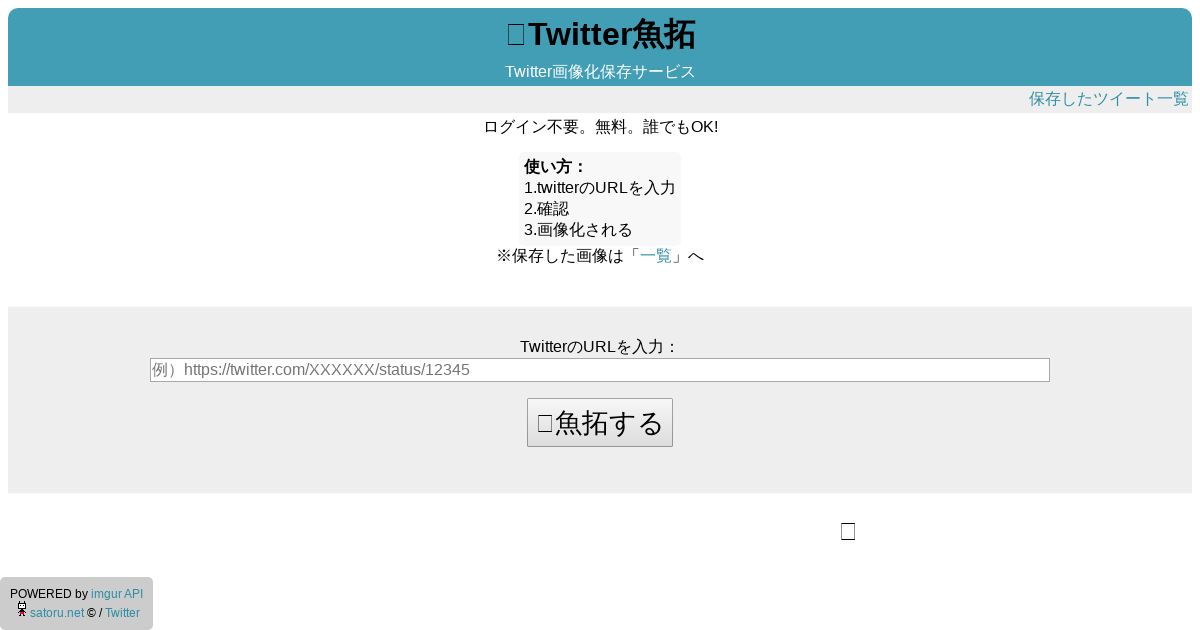Click the small character icon beside satoru.net
1200x630 pixels.
[x=22, y=609]
